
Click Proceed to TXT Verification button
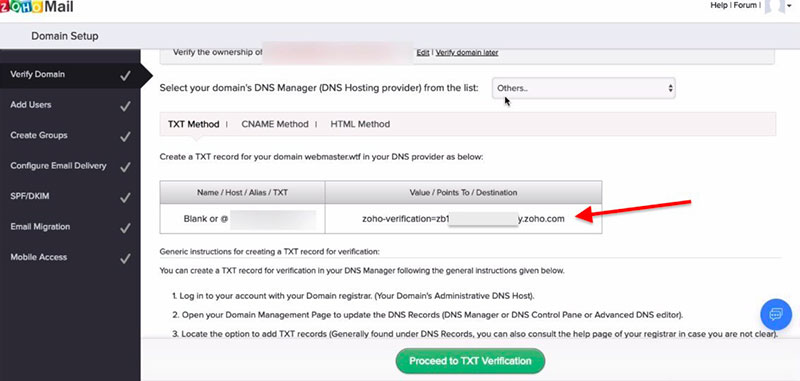click(x=470, y=361)
